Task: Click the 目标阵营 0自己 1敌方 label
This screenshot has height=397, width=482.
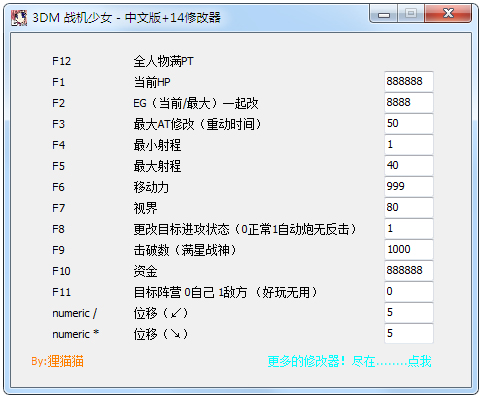Action: pos(225,292)
